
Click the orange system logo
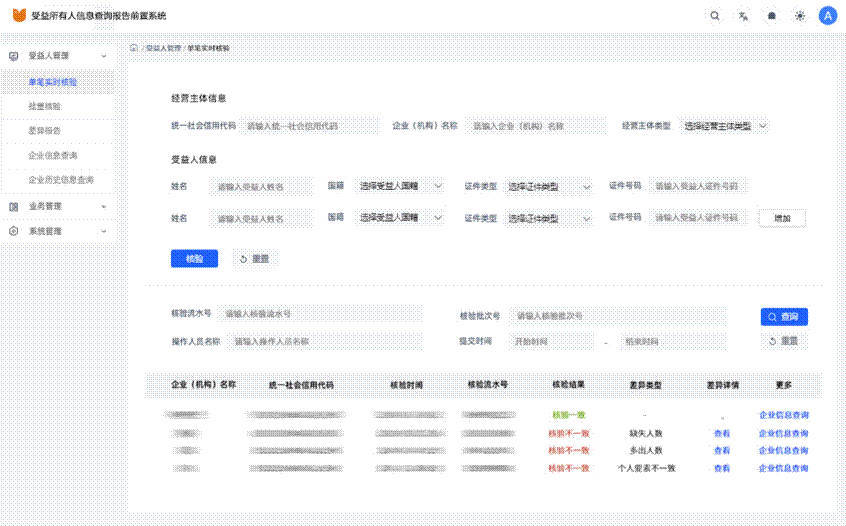tap(19, 16)
